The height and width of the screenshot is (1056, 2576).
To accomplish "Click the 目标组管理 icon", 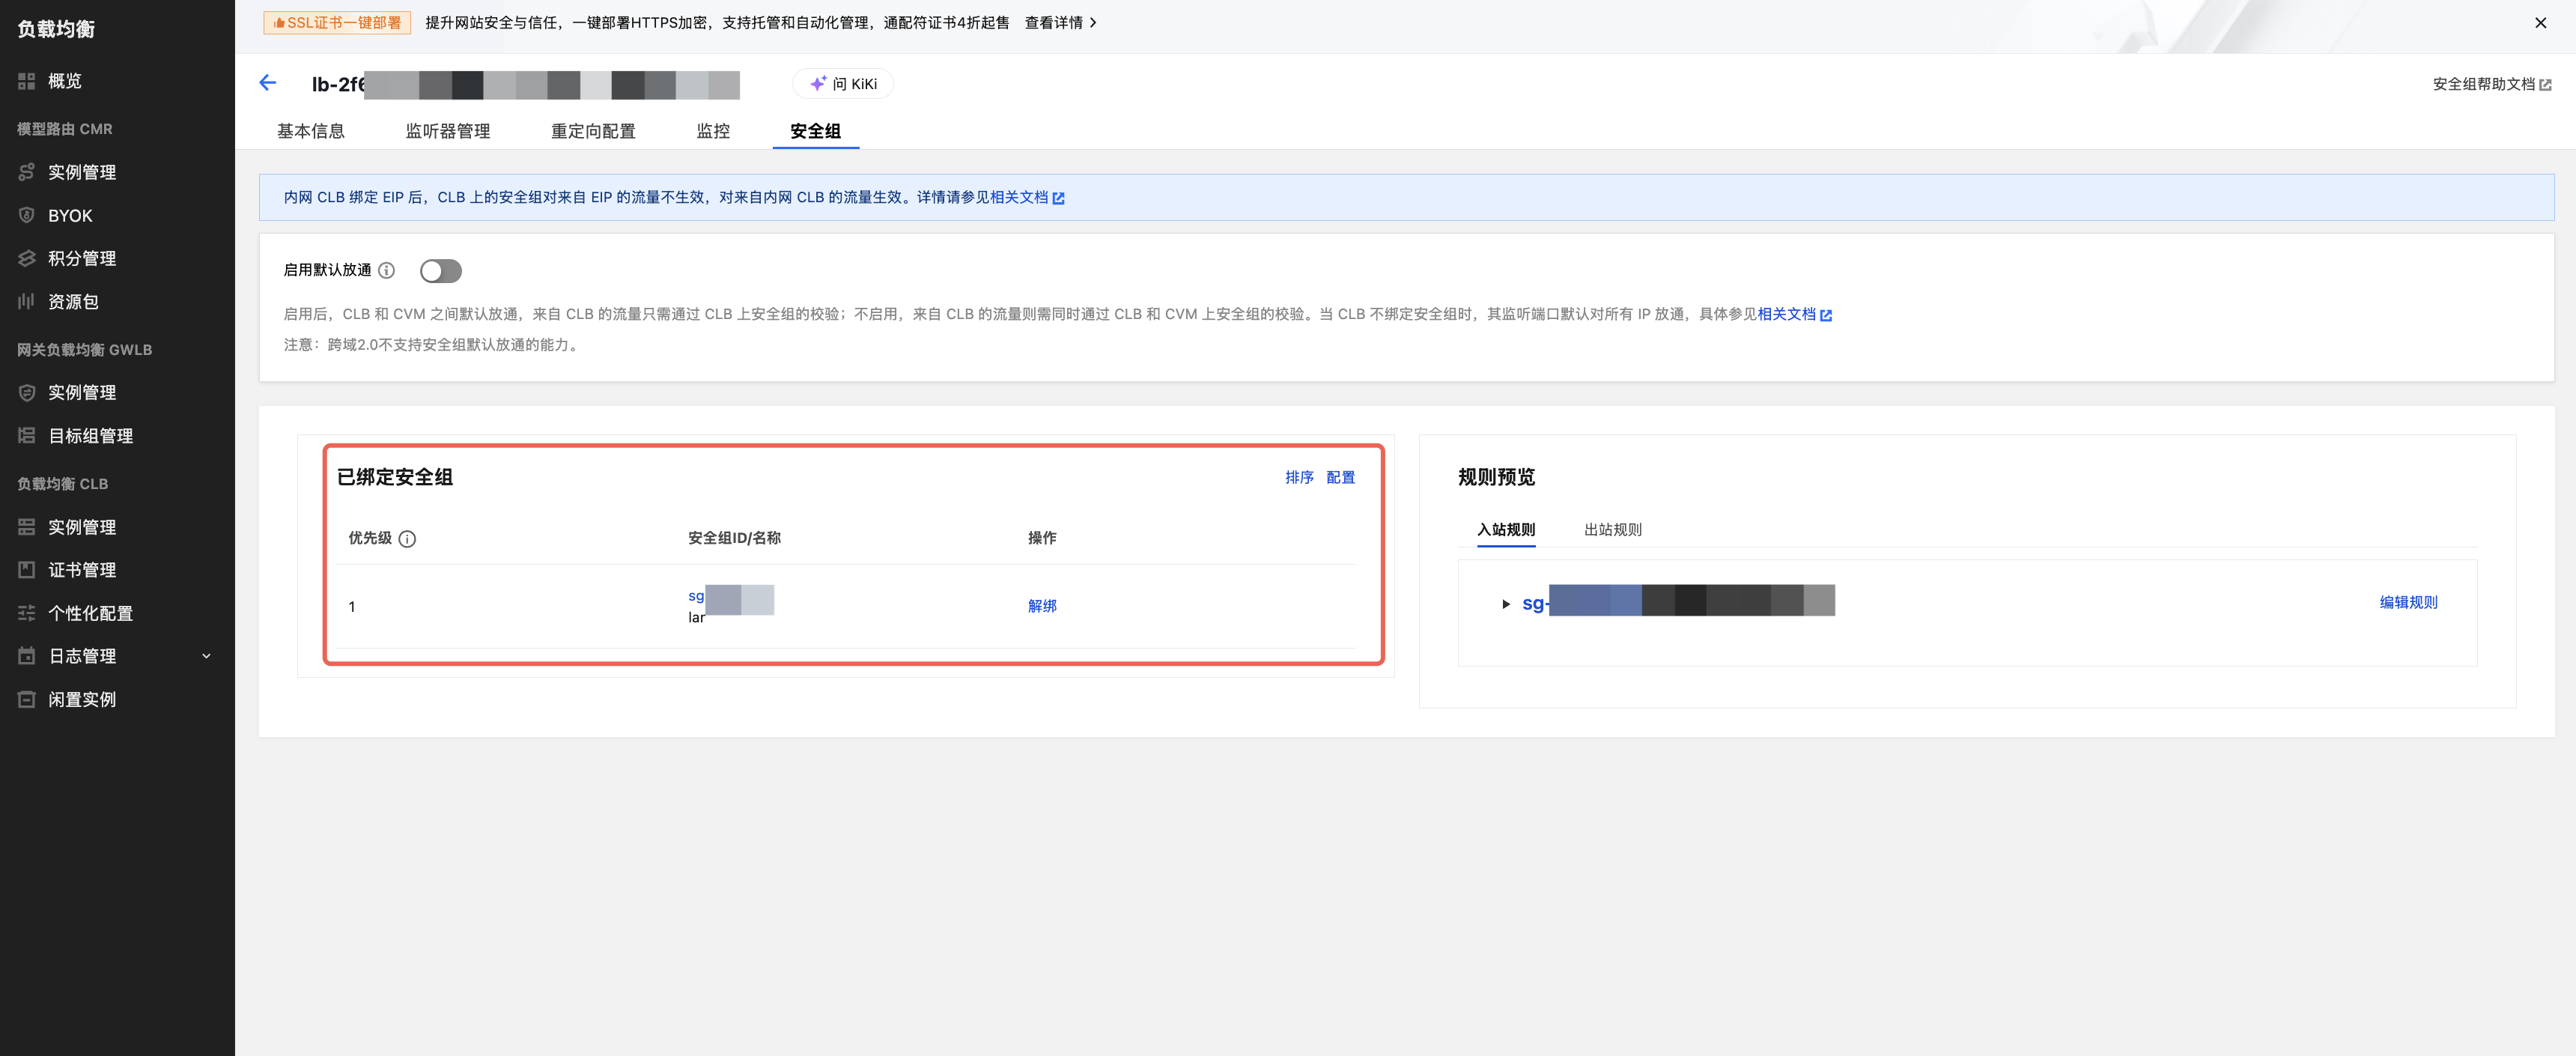I will tap(27, 435).
